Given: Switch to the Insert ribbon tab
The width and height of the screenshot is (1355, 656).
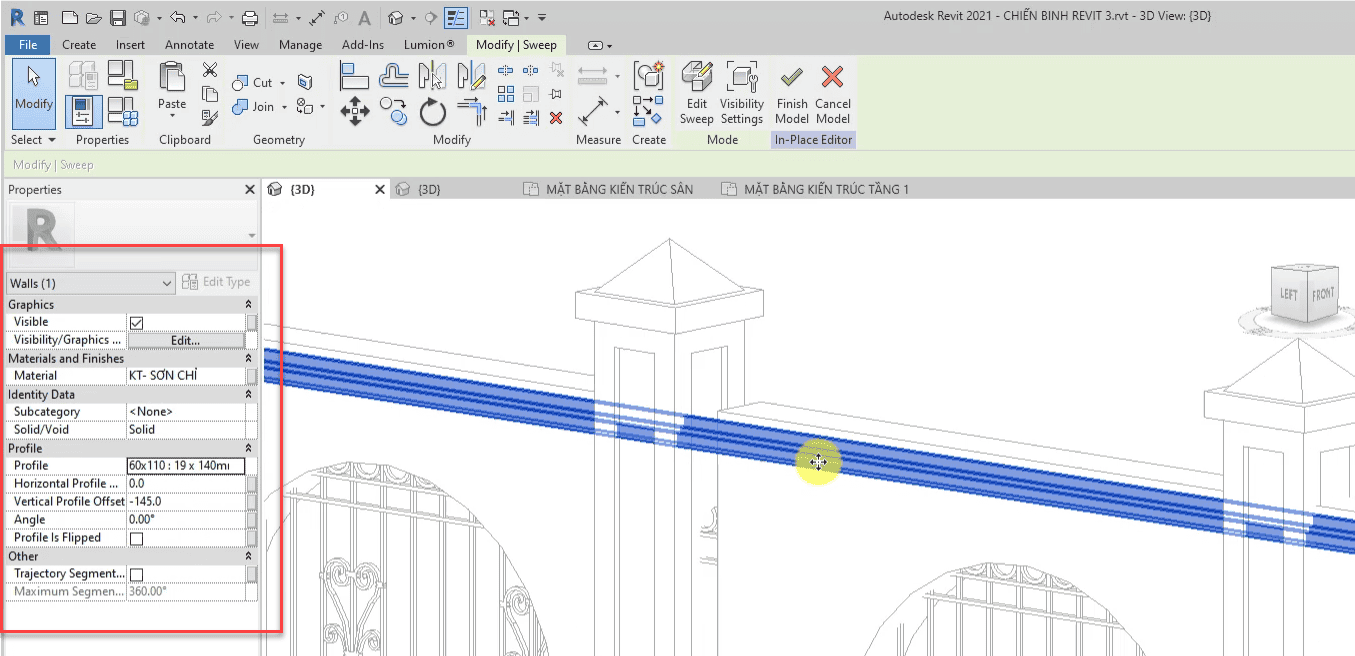Looking at the screenshot, I should click(x=130, y=45).
